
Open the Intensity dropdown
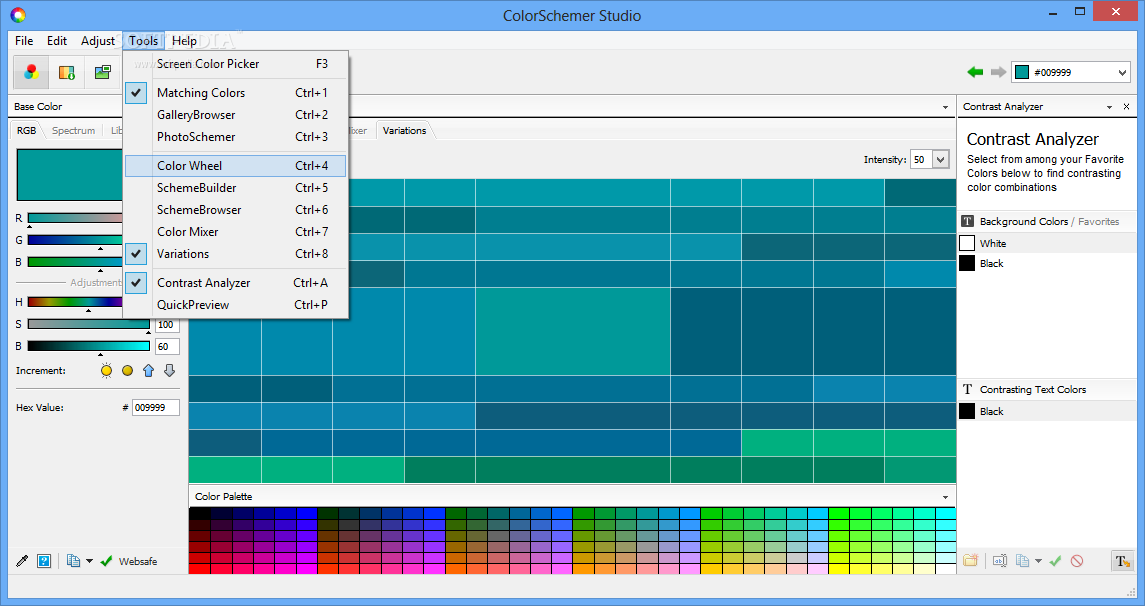click(x=941, y=159)
